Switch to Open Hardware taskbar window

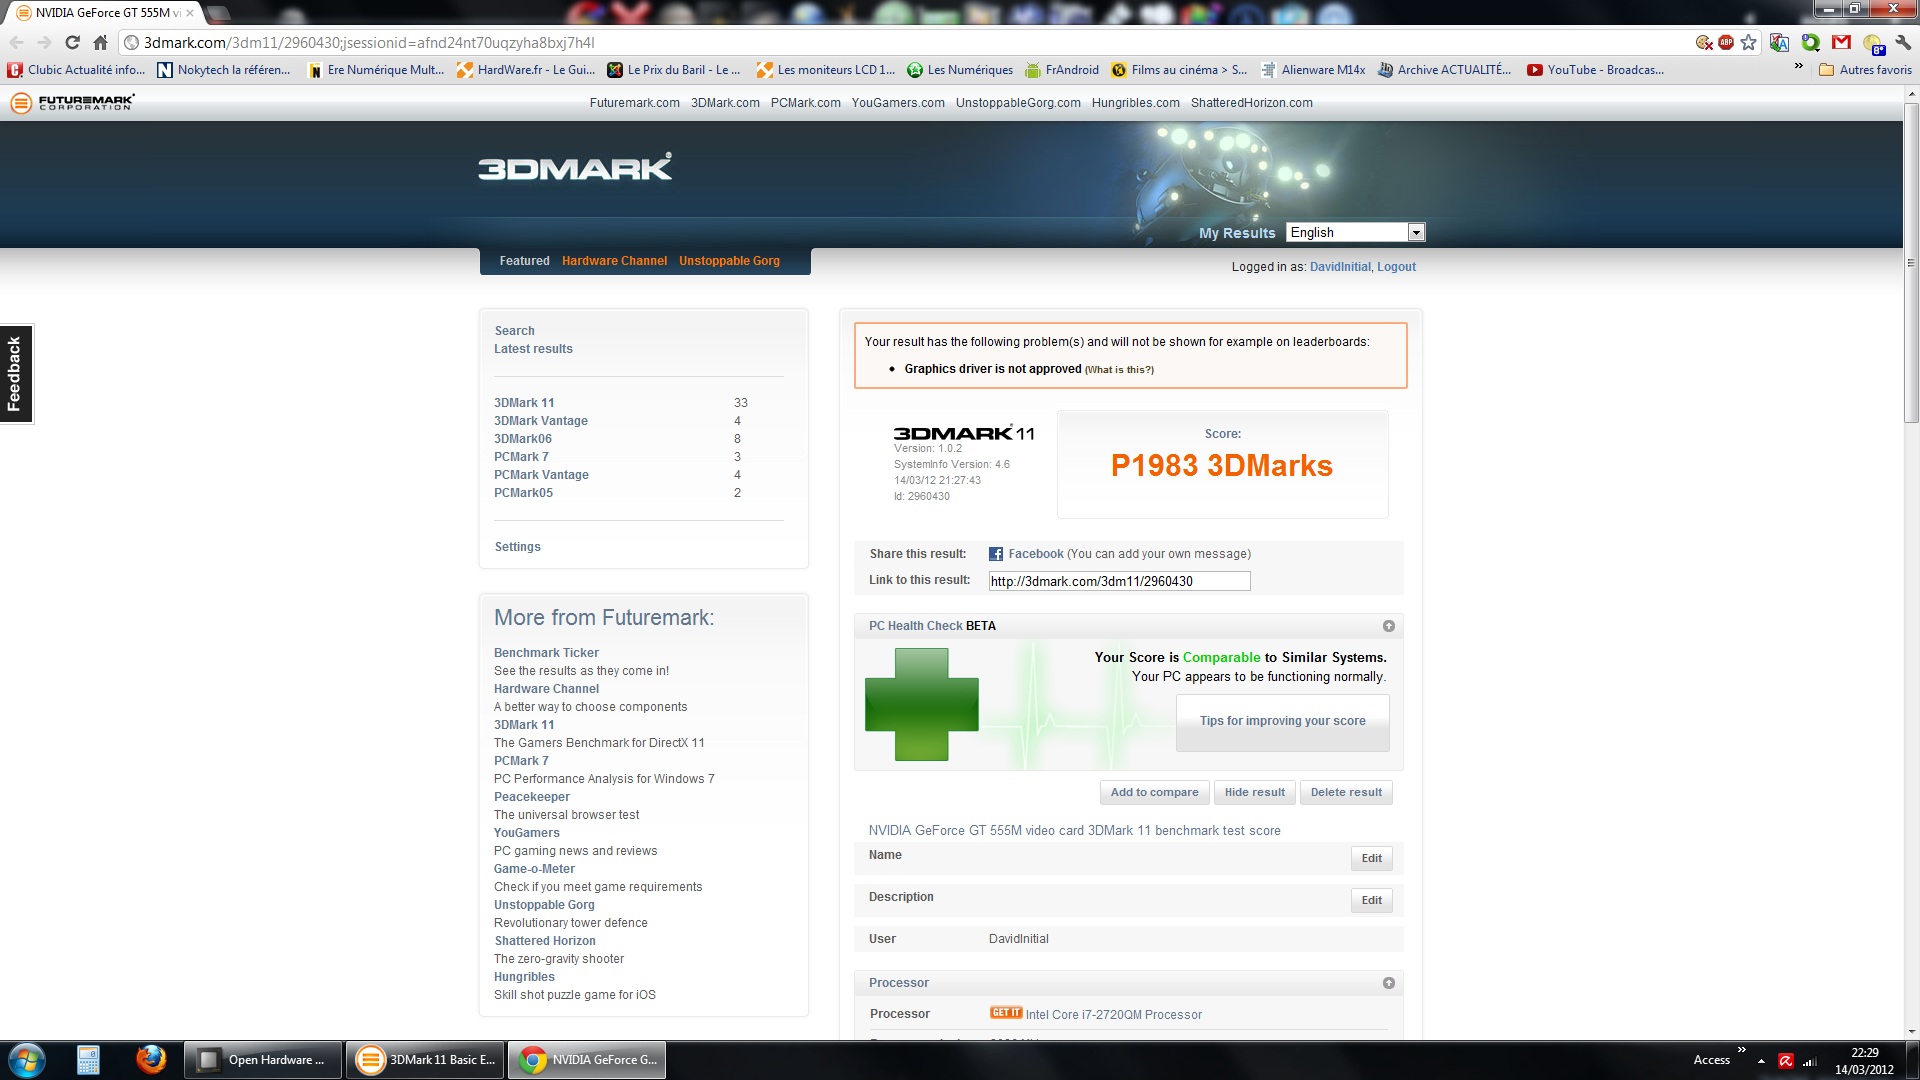point(263,1060)
